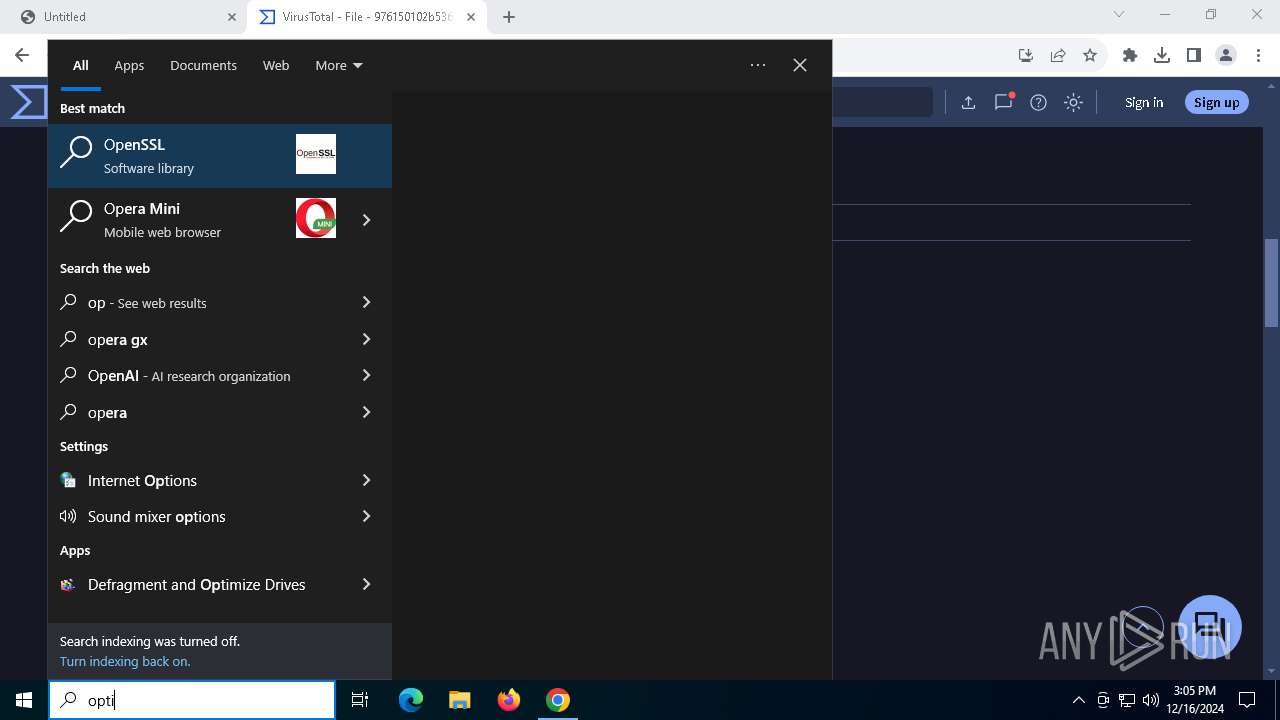
Task: Switch to Chrome in the taskbar
Action: pyautogui.click(x=558, y=700)
